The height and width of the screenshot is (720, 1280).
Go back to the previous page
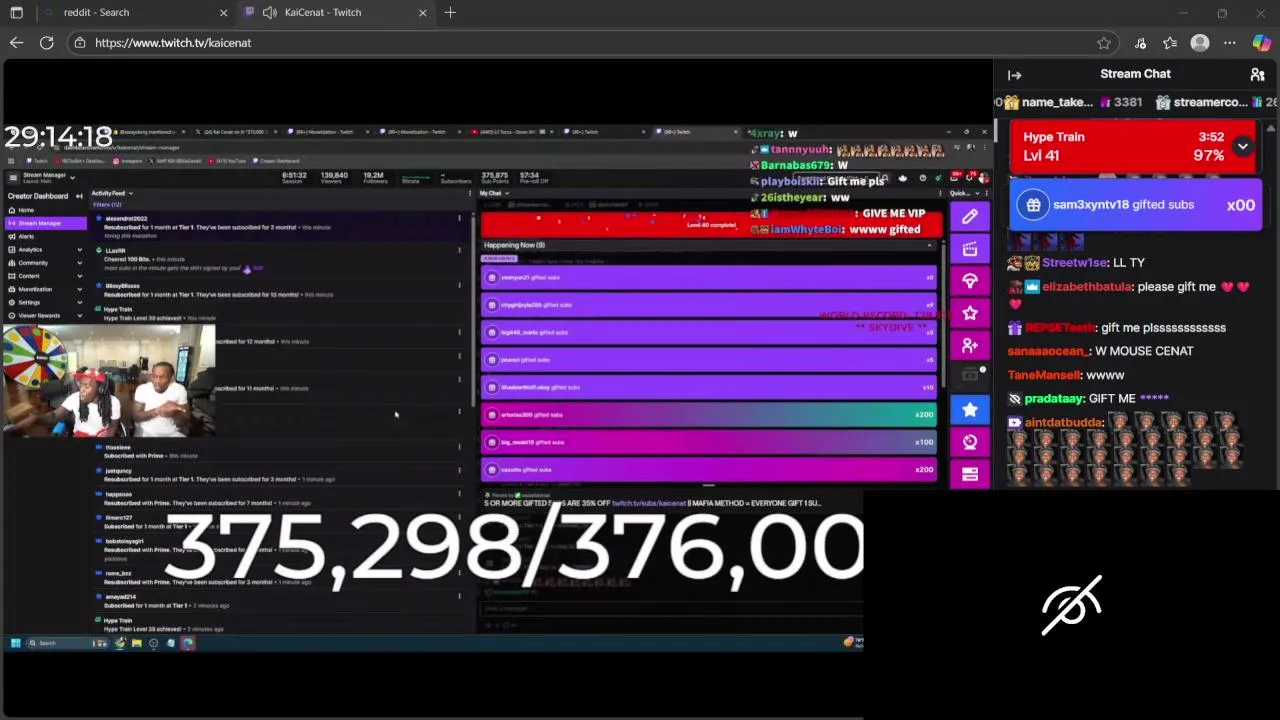[16, 43]
